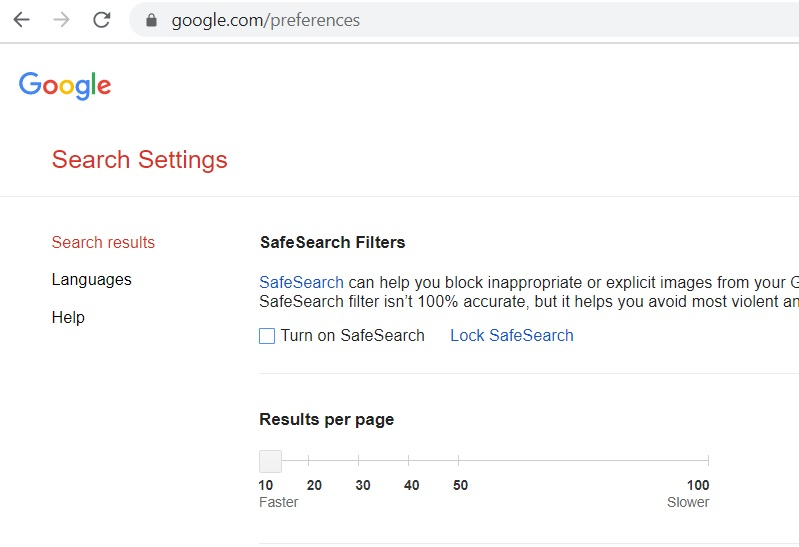Click the Search Settings heading
The height and width of the screenshot is (547, 799).
point(139,160)
